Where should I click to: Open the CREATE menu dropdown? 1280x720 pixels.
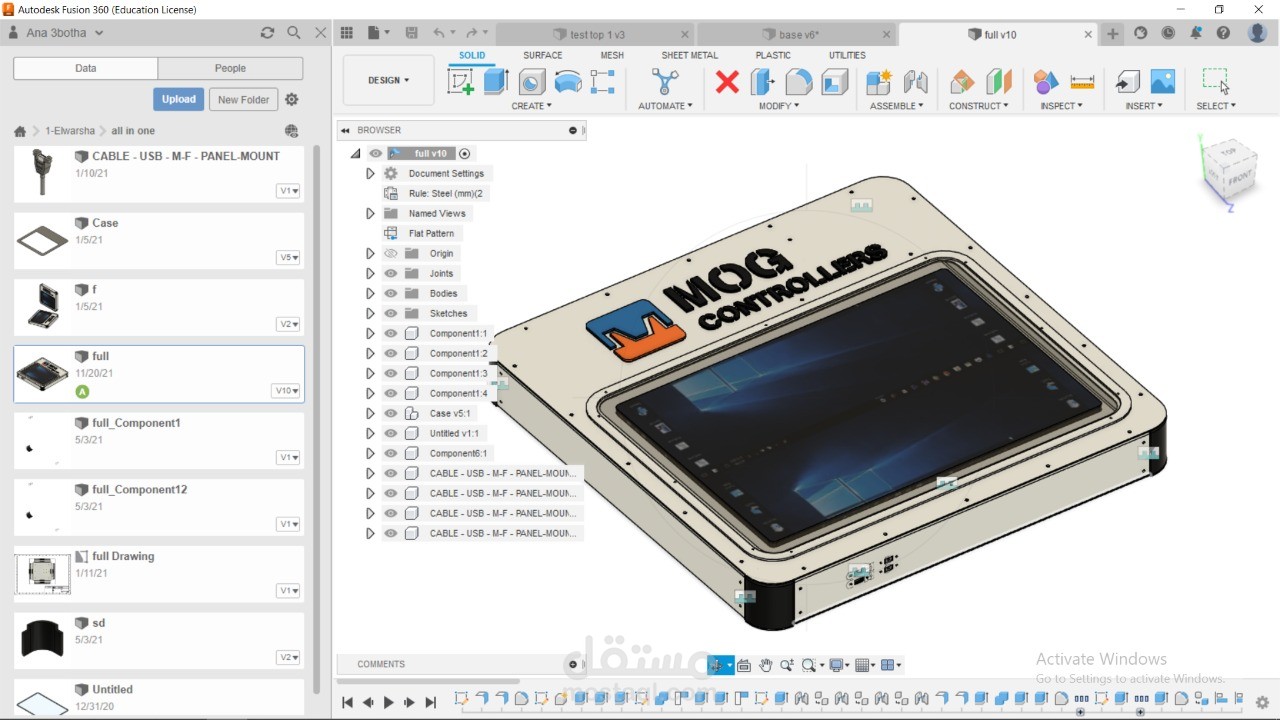[531, 106]
